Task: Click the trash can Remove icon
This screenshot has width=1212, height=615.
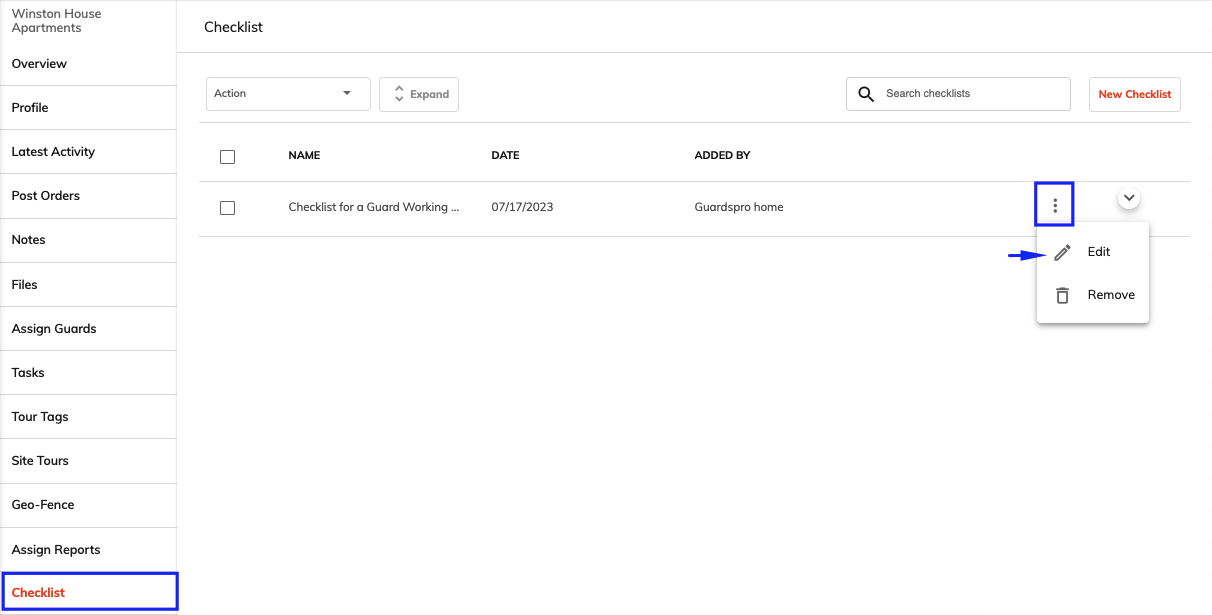Action: 1063,295
